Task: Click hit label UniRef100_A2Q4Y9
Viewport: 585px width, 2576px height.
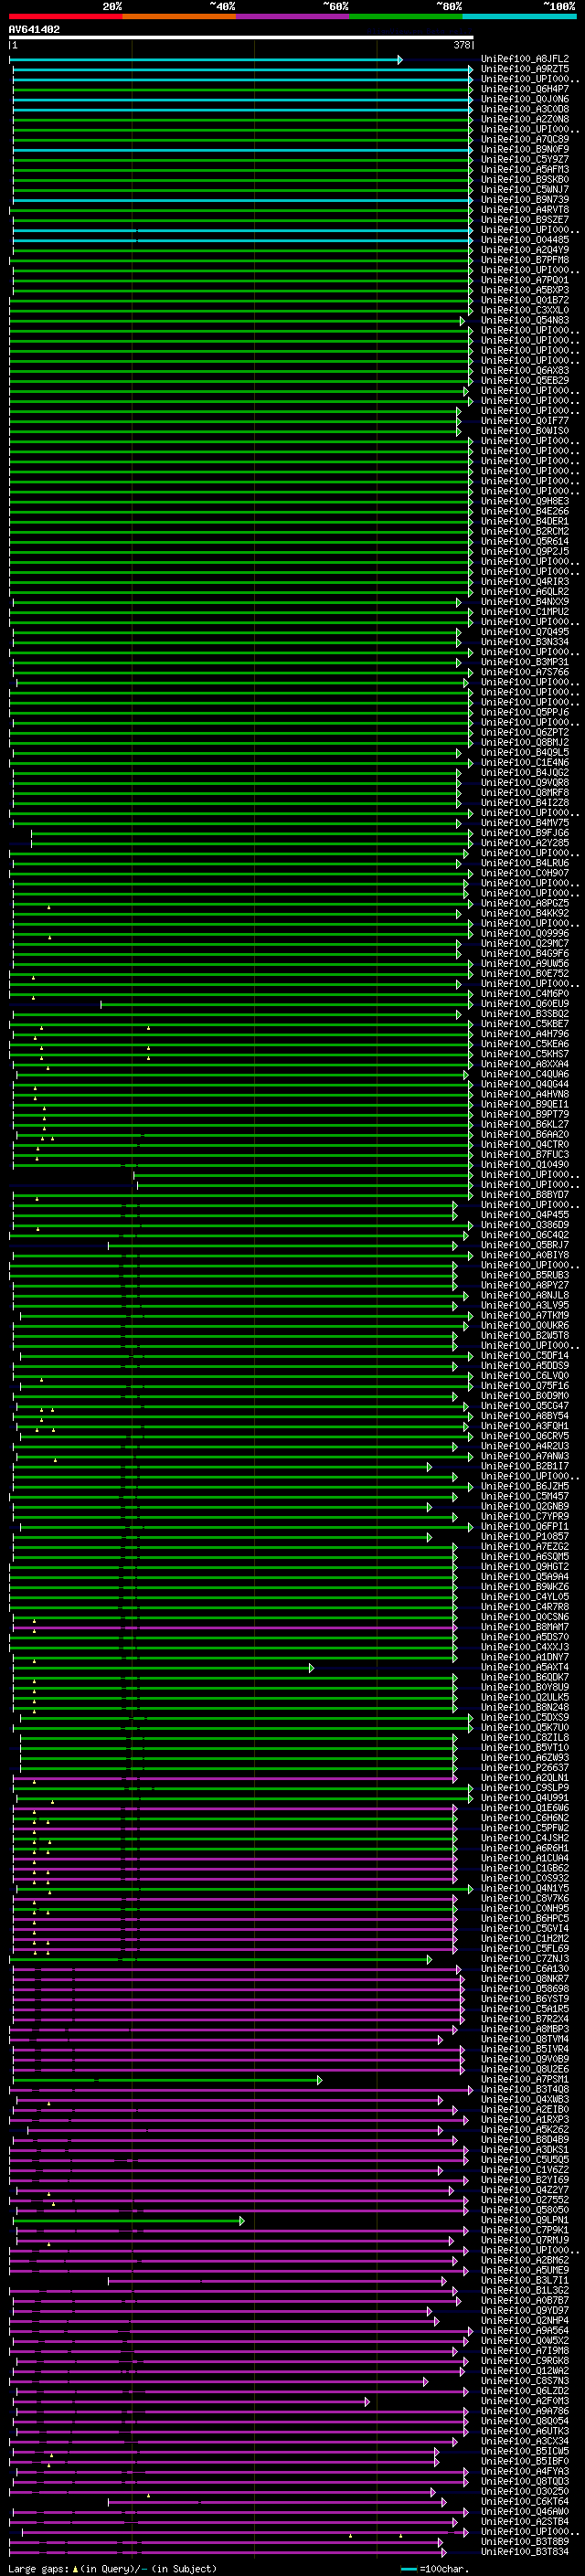Action: [x=525, y=250]
